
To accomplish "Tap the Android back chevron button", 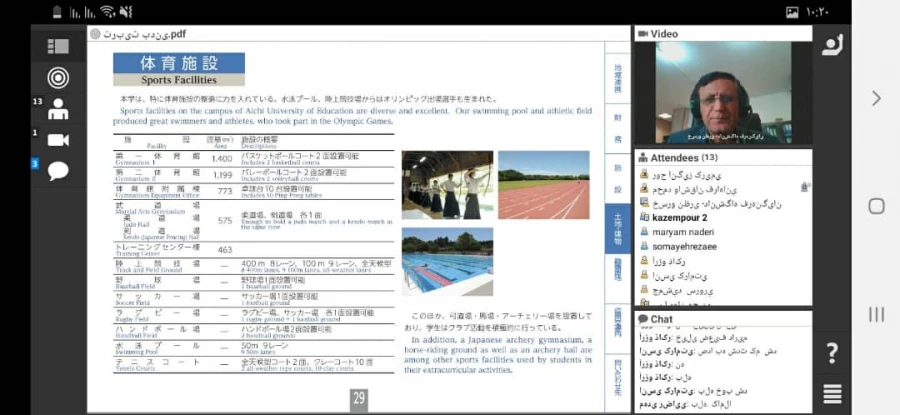I will point(876,98).
